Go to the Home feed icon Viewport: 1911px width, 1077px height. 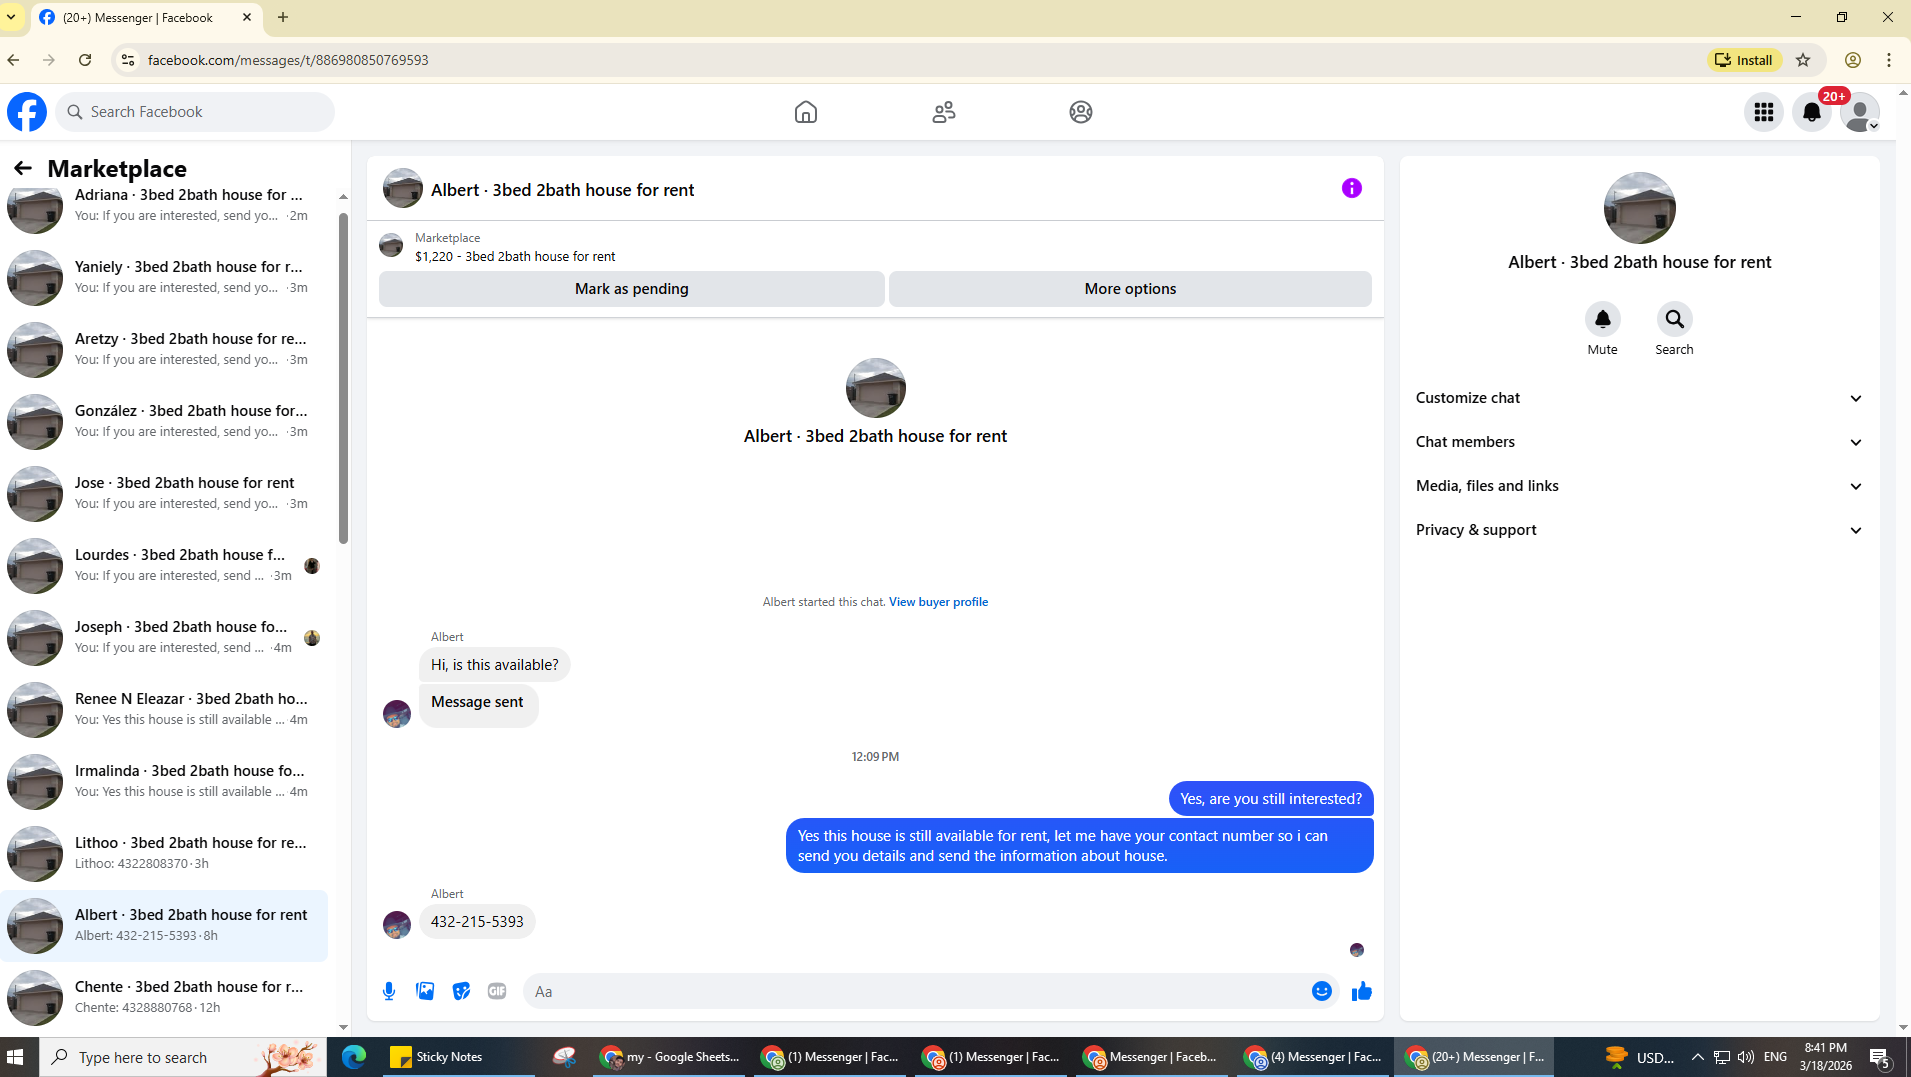click(806, 112)
